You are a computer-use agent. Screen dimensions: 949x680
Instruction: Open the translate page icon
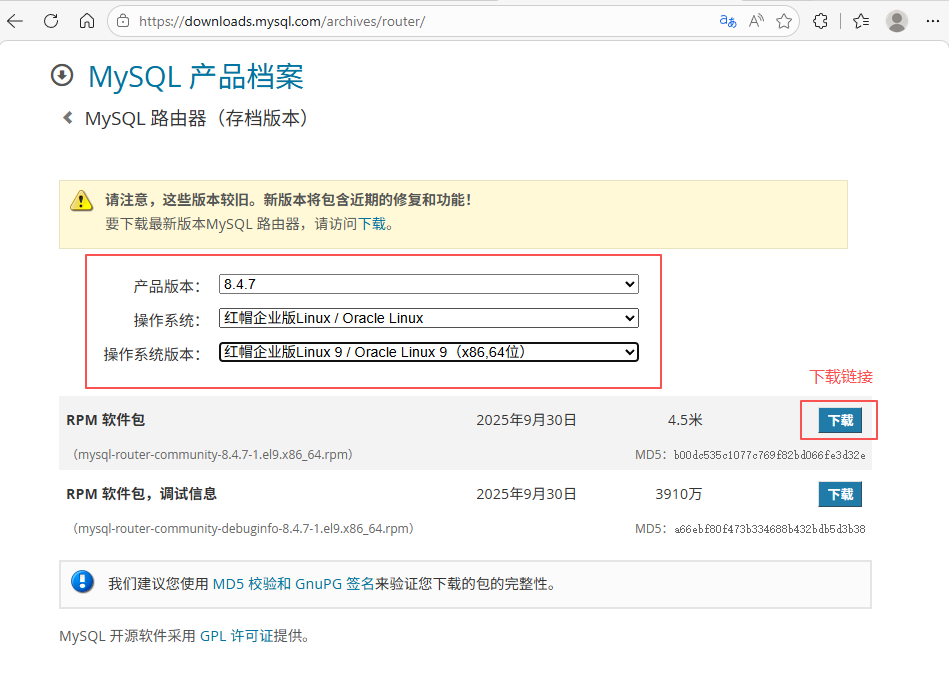(x=727, y=21)
